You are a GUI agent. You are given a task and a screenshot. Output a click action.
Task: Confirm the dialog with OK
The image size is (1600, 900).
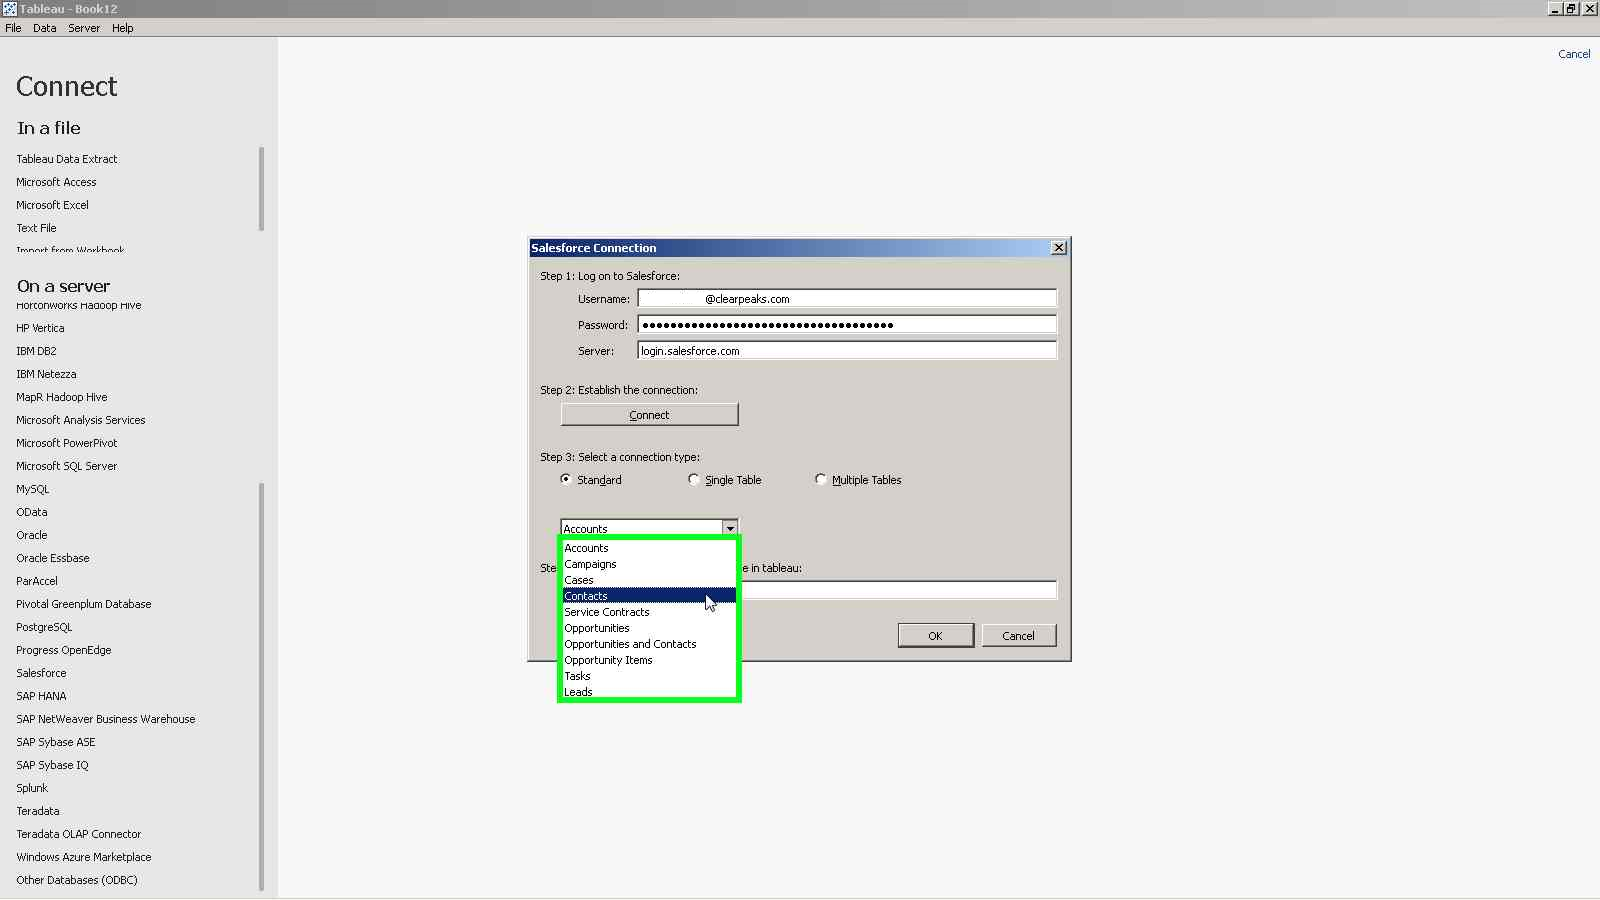click(x=935, y=636)
